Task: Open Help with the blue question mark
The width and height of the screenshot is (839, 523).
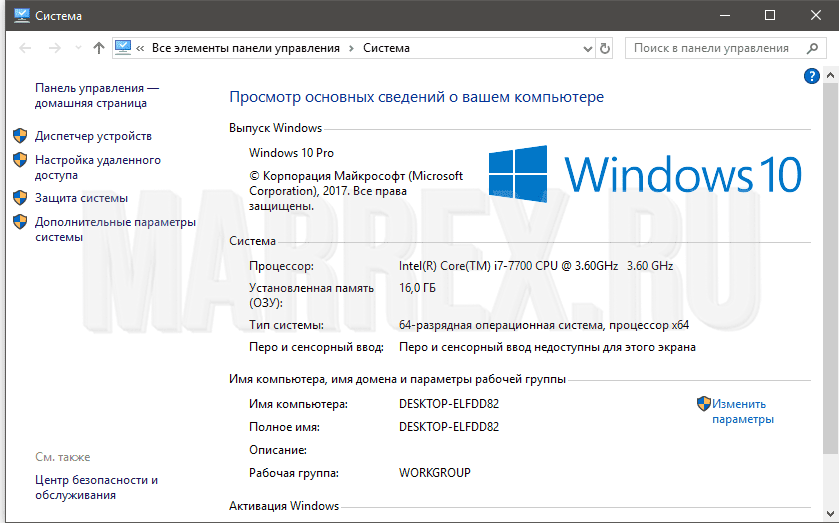Action: [811, 76]
